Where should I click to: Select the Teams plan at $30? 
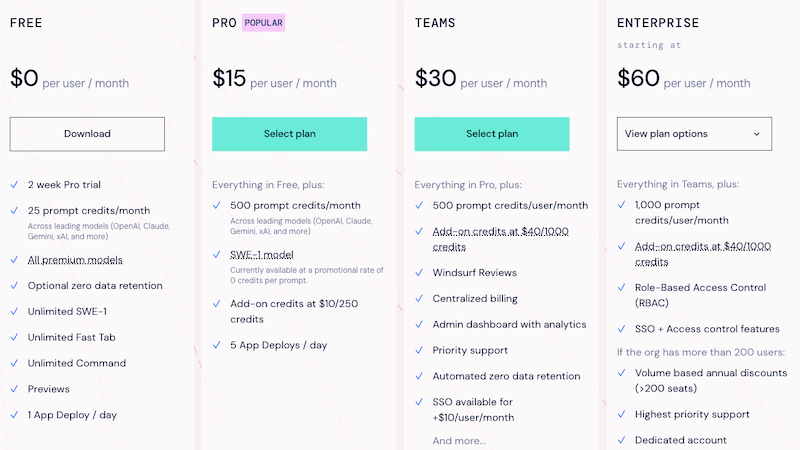click(x=492, y=134)
